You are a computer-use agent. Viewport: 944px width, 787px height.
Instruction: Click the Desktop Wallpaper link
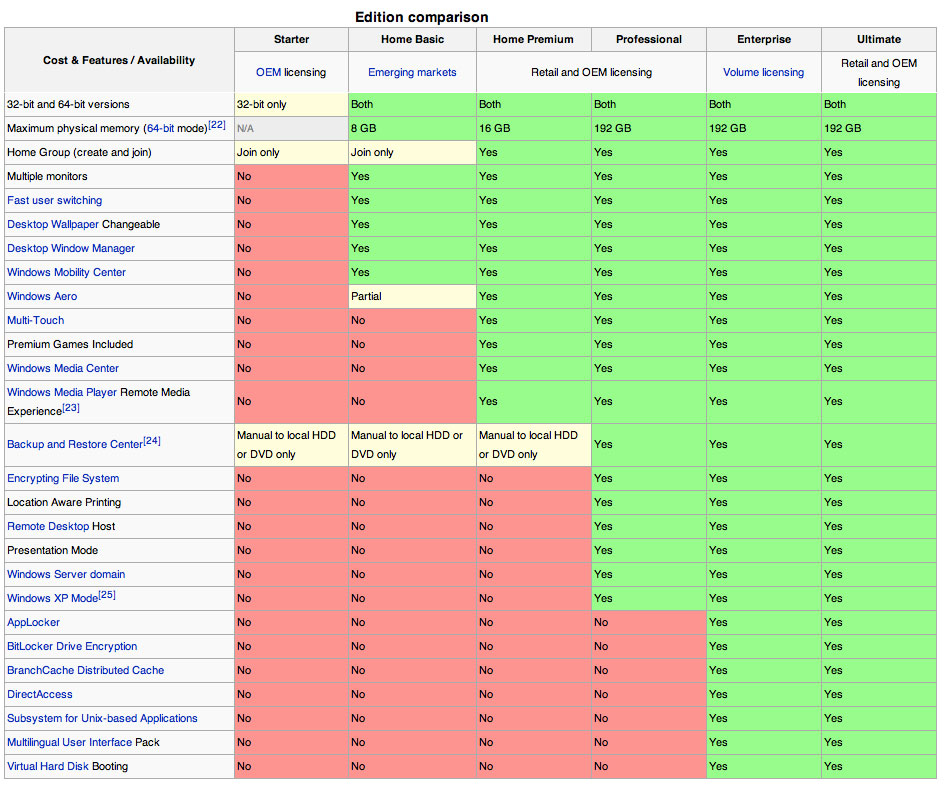(x=52, y=225)
